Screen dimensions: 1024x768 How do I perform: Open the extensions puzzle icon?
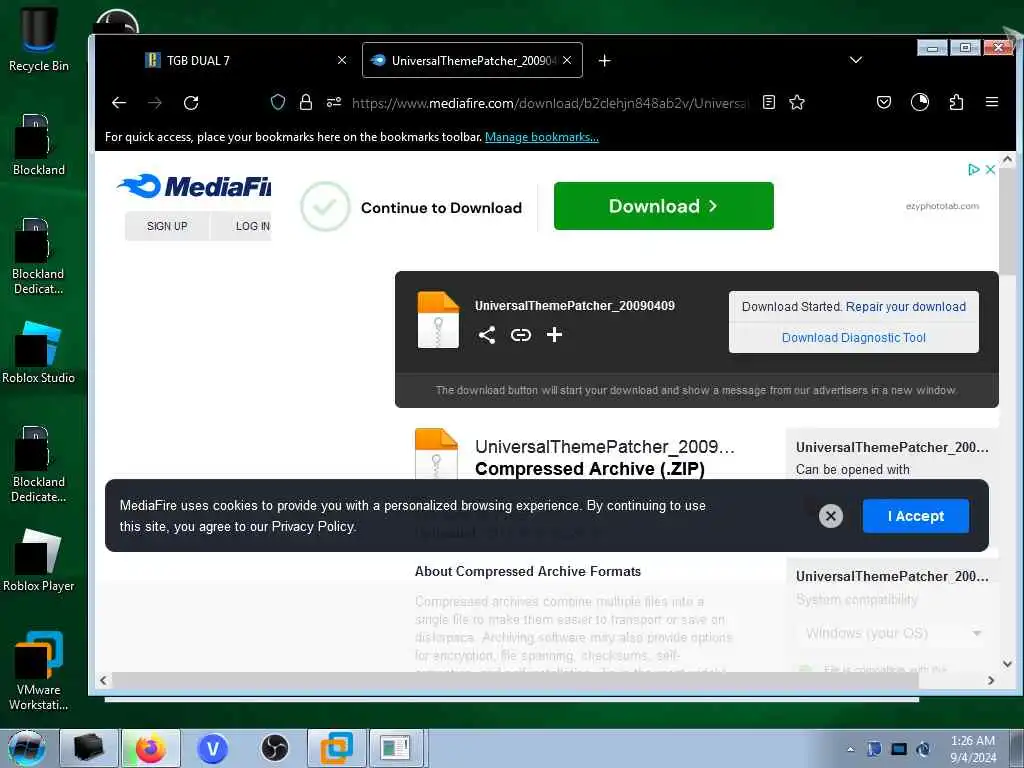click(956, 103)
